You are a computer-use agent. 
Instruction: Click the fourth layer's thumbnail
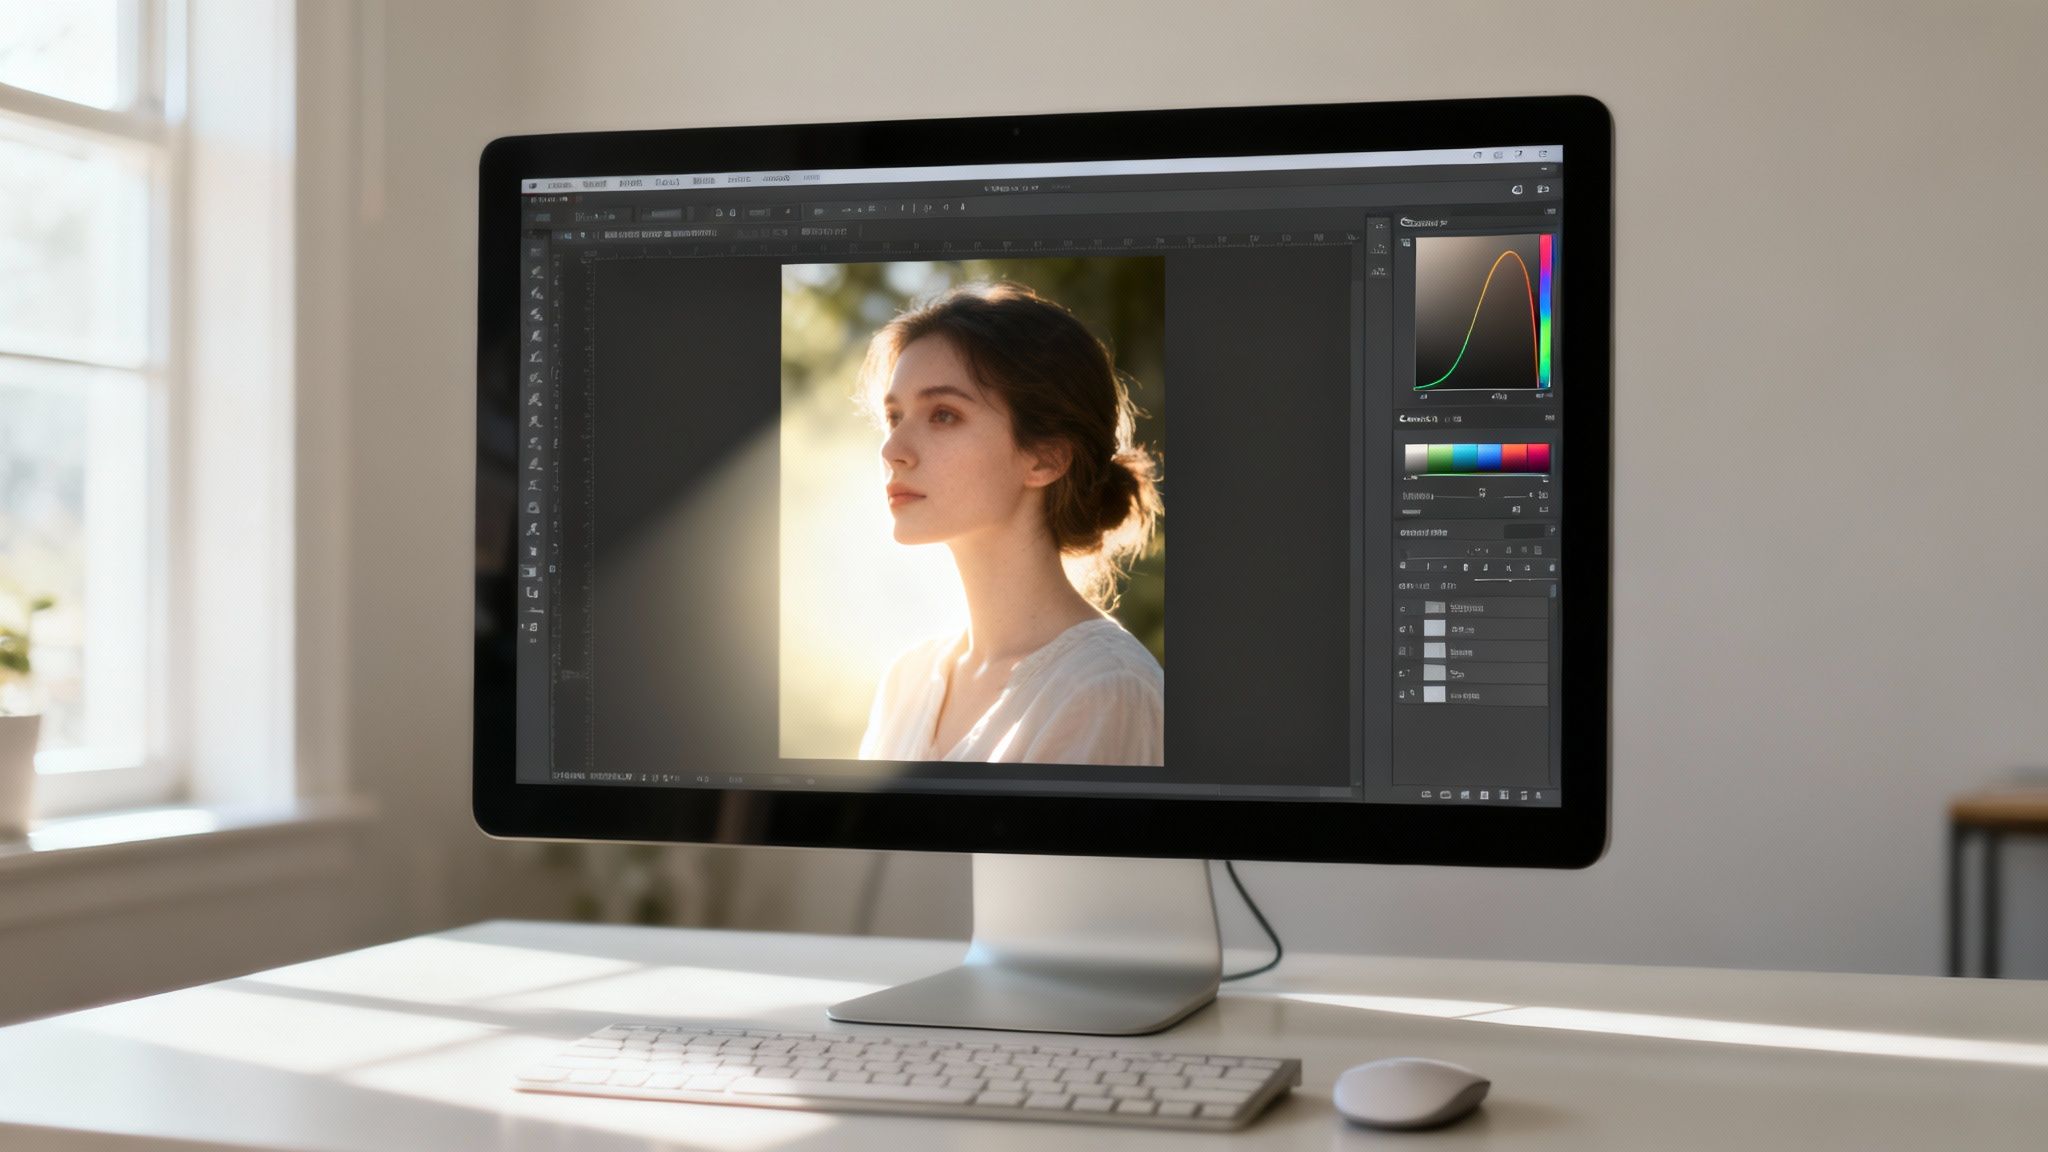pyautogui.click(x=1434, y=673)
